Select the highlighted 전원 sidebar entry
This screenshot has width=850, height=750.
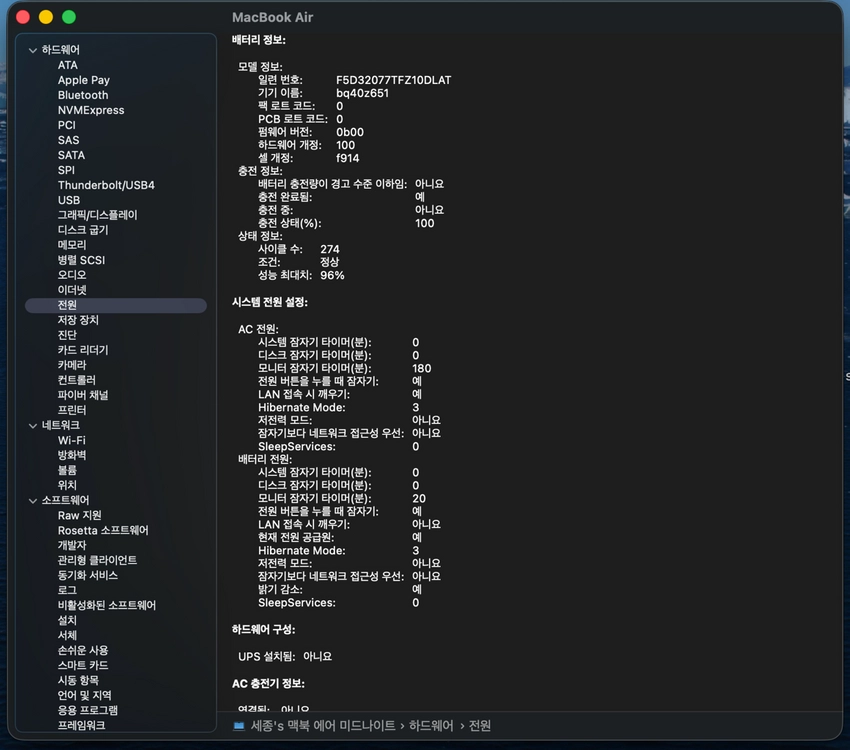(116, 305)
